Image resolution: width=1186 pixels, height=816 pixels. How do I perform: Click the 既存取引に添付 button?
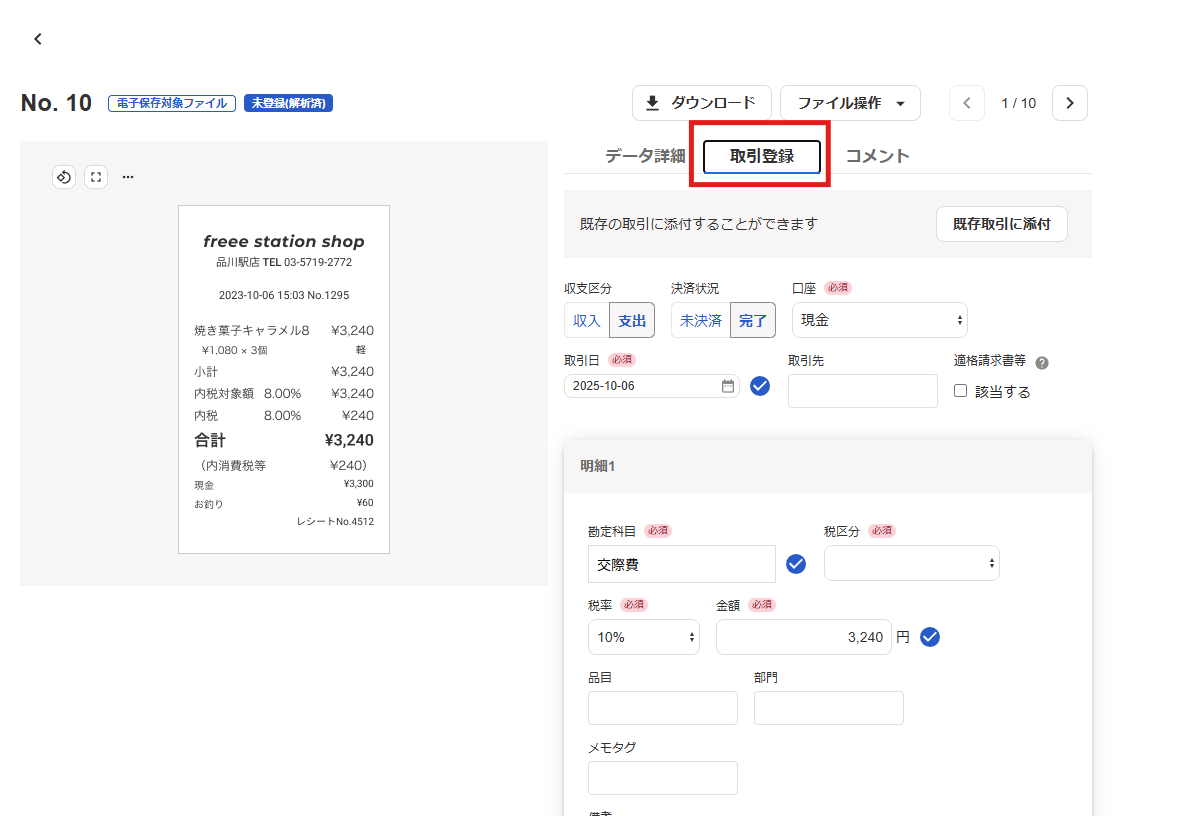tap(1002, 224)
